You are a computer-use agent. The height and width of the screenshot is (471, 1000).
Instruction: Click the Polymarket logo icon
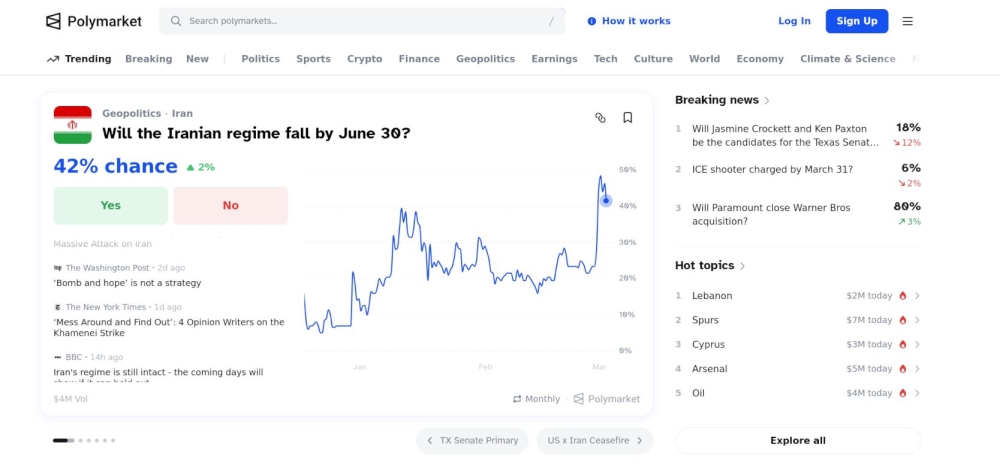tap(54, 21)
